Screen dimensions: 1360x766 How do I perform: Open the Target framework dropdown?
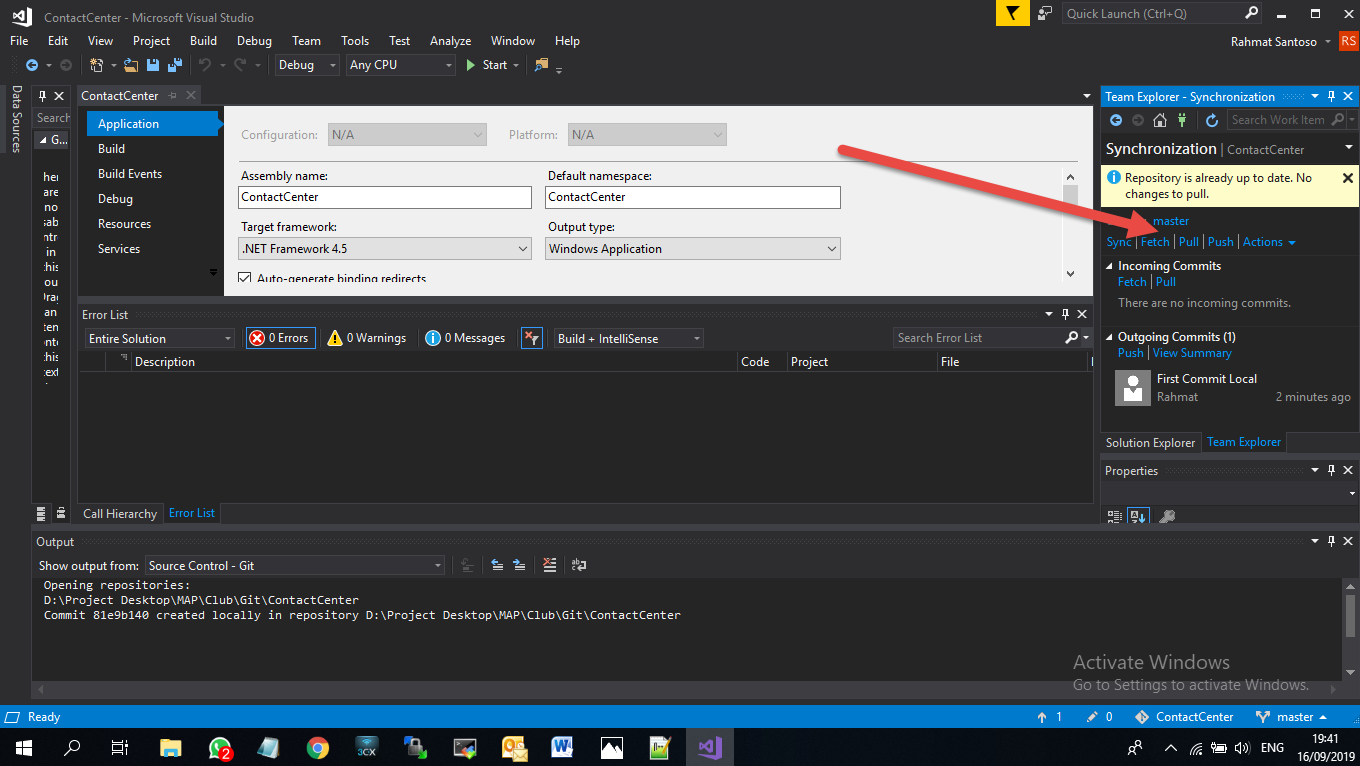386,249
